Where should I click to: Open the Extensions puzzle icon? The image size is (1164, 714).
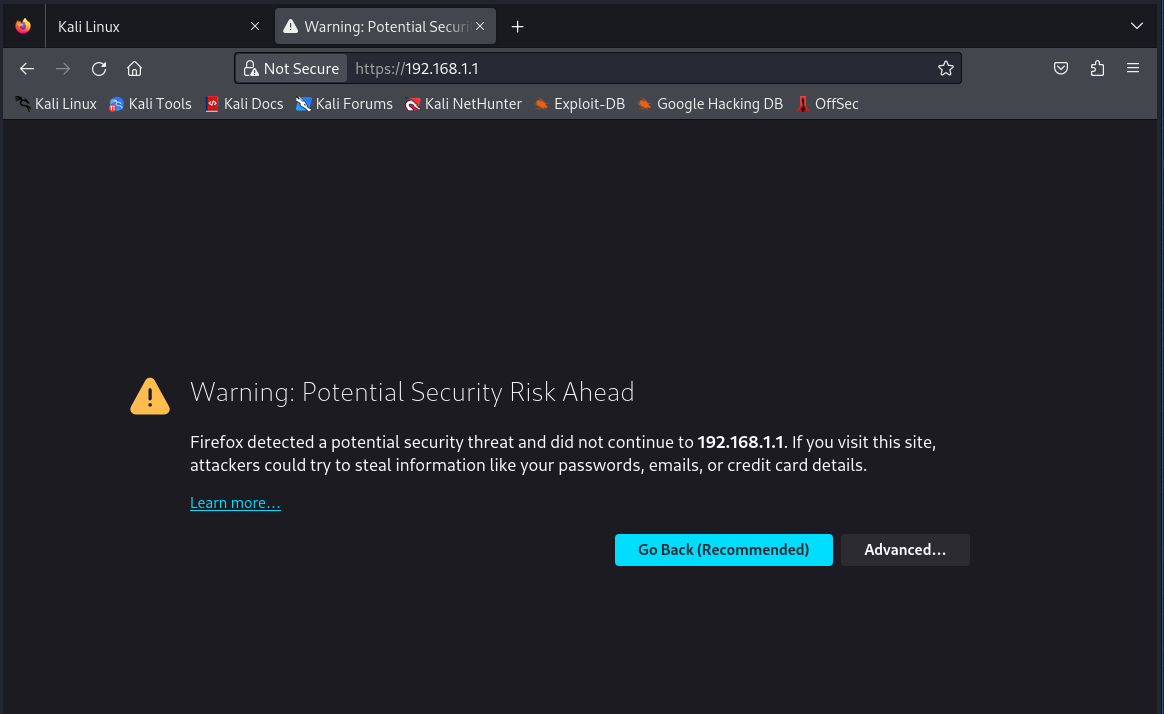[1097, 69]
